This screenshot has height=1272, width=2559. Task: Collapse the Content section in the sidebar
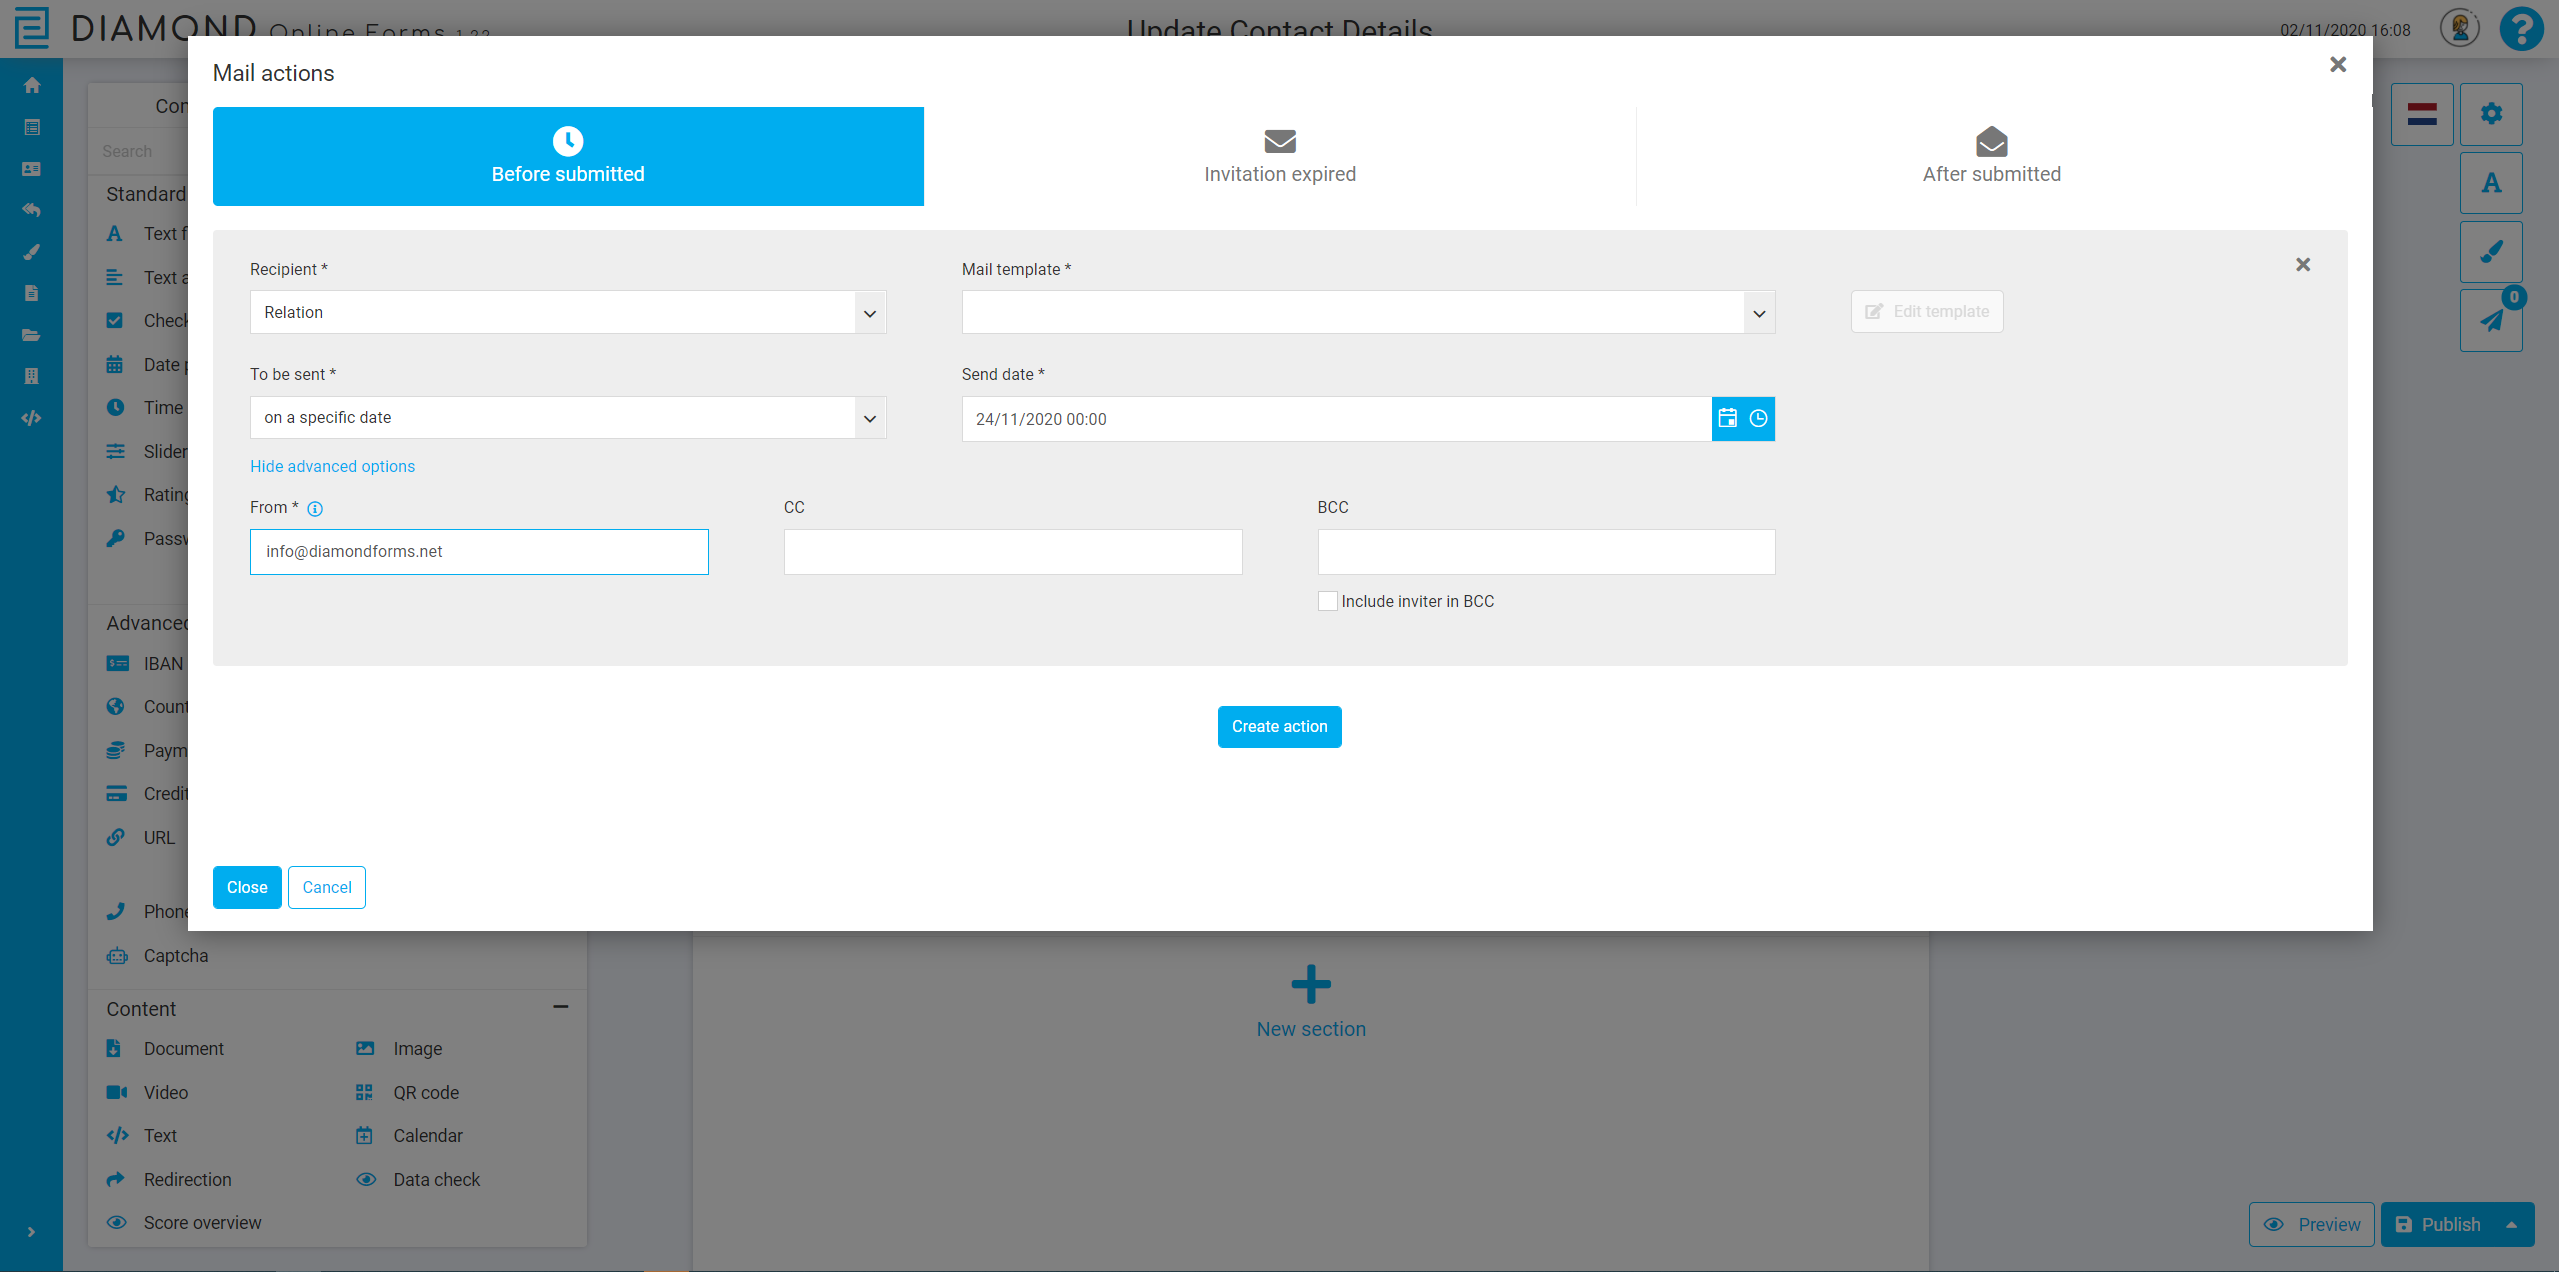pyautogui.click(x=561, y=1006)
